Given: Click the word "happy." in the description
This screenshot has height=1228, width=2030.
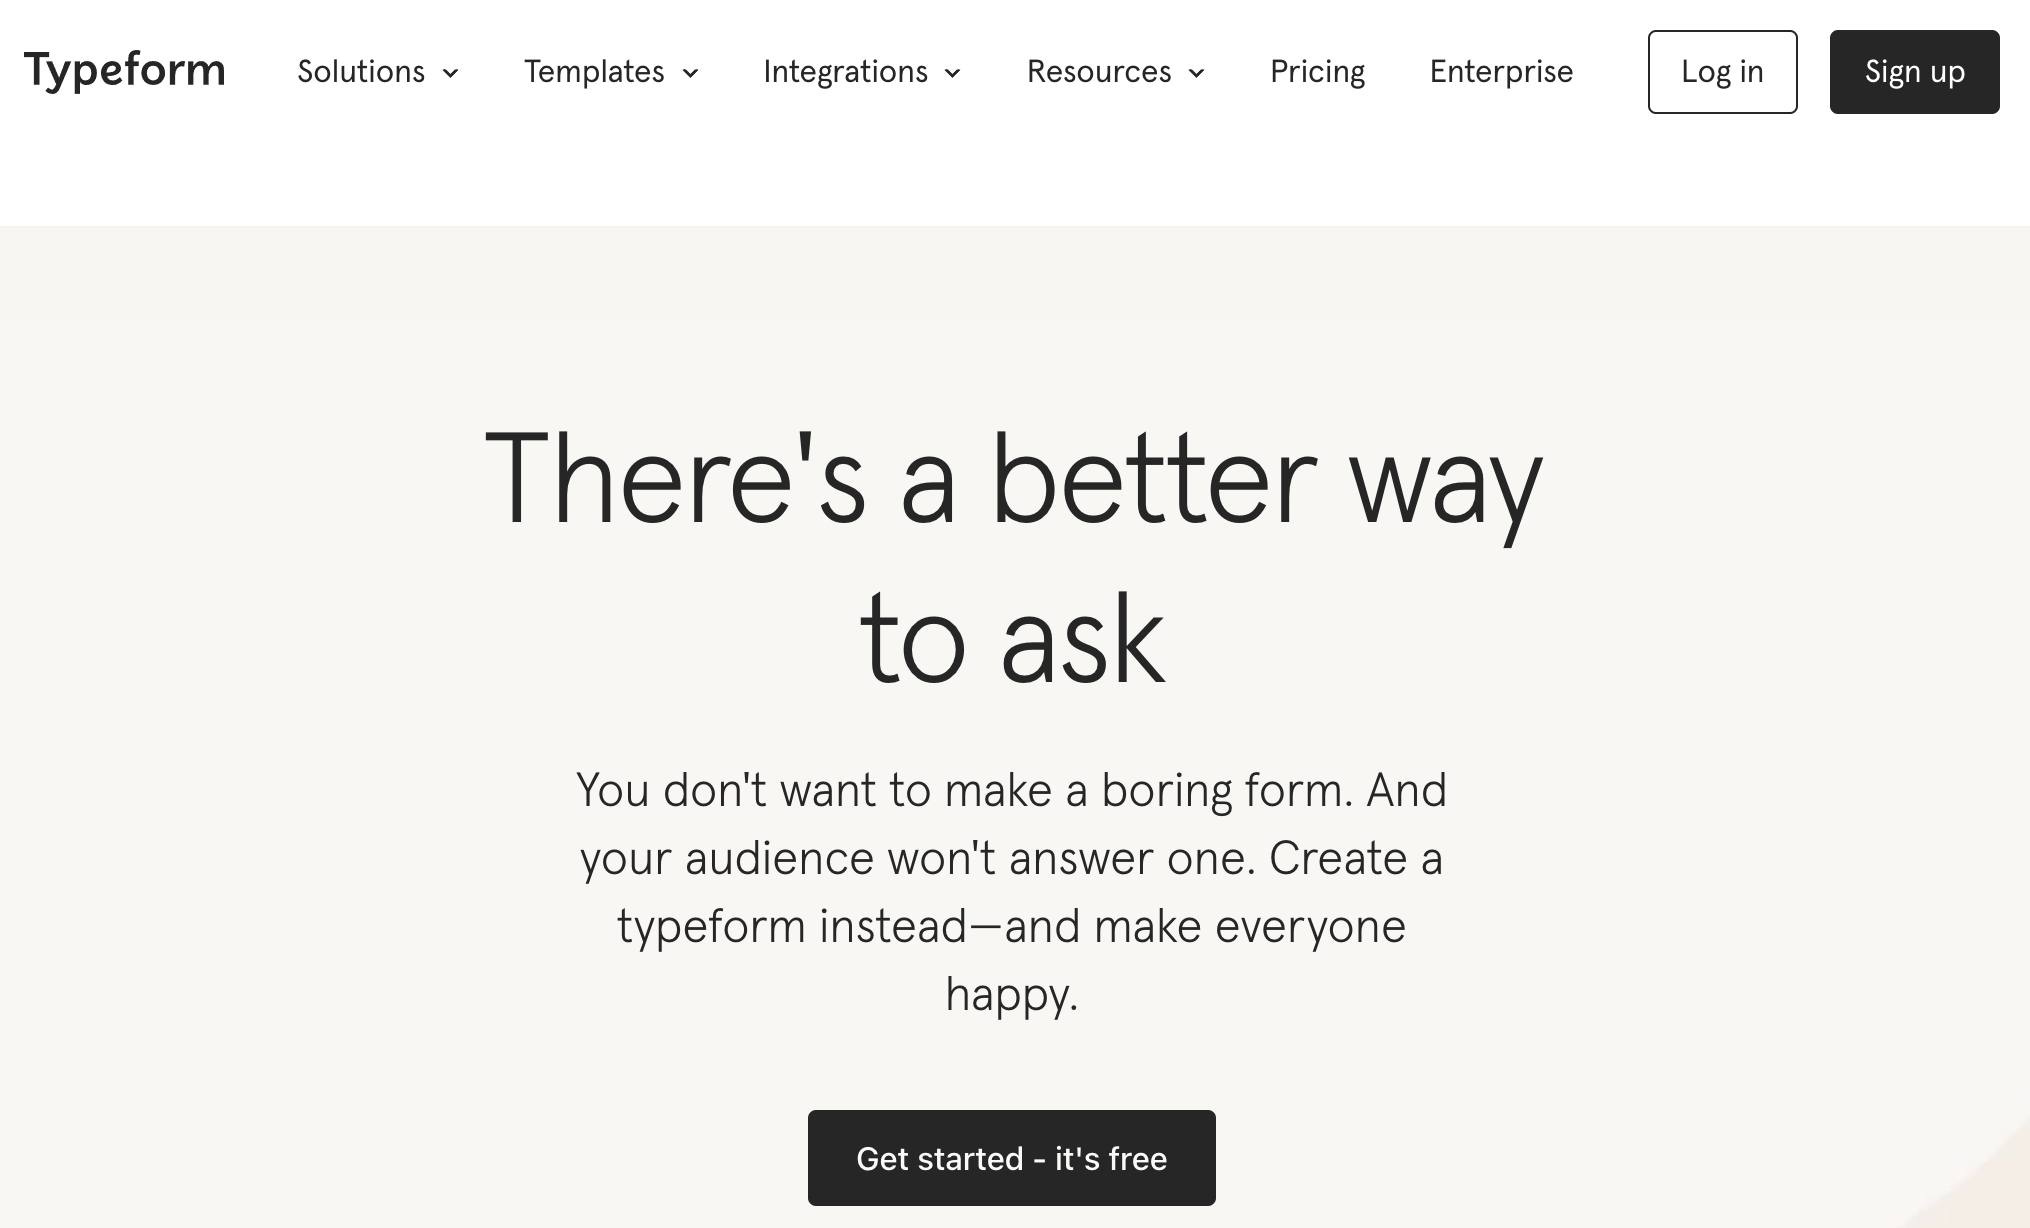Looking at the screenshot, I should point(1012,994).
